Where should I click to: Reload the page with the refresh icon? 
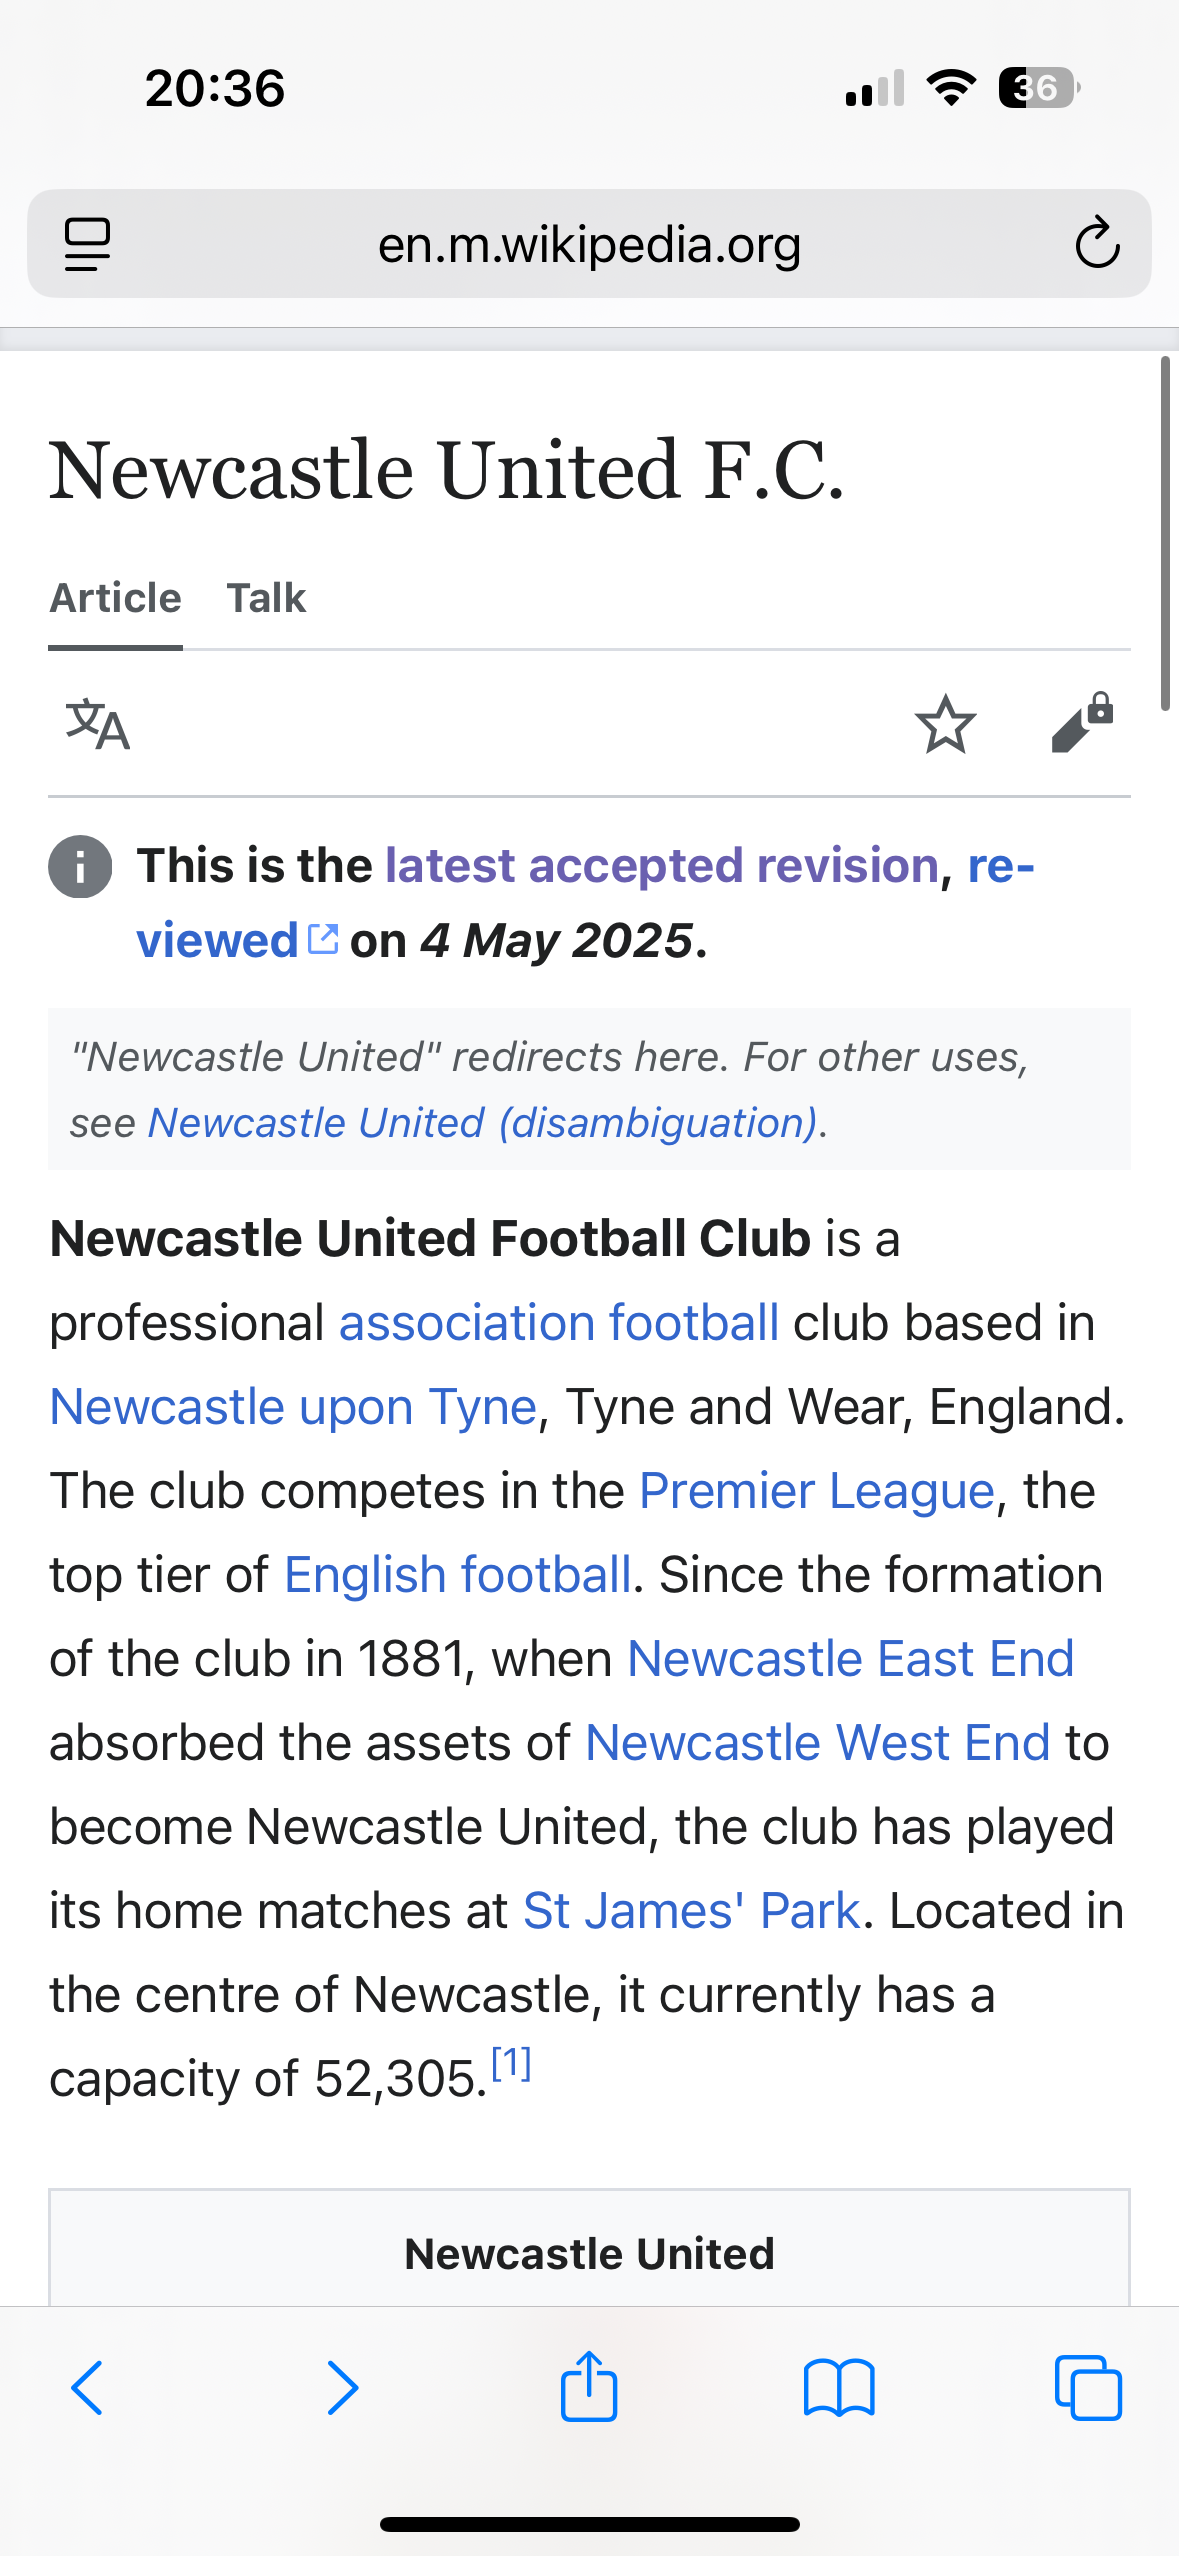(x=1096, y=243)
